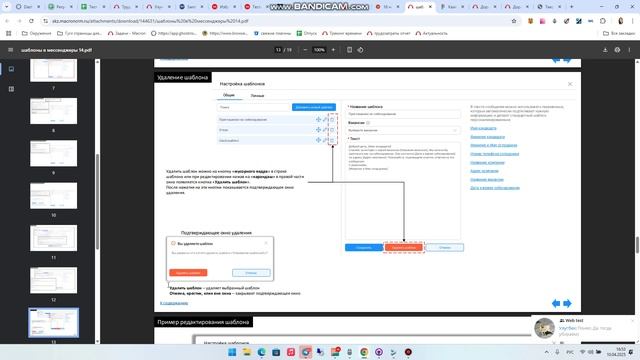Screen dimensions: 640x360
Task: Open page 9 thumbnail
Action: 53,153
